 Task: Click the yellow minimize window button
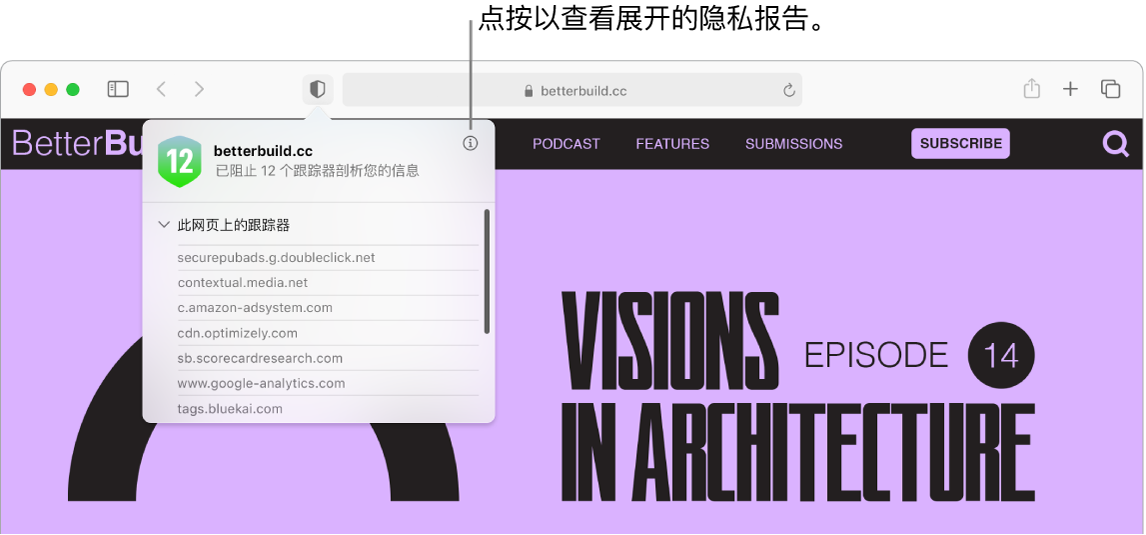click(51, 90)
